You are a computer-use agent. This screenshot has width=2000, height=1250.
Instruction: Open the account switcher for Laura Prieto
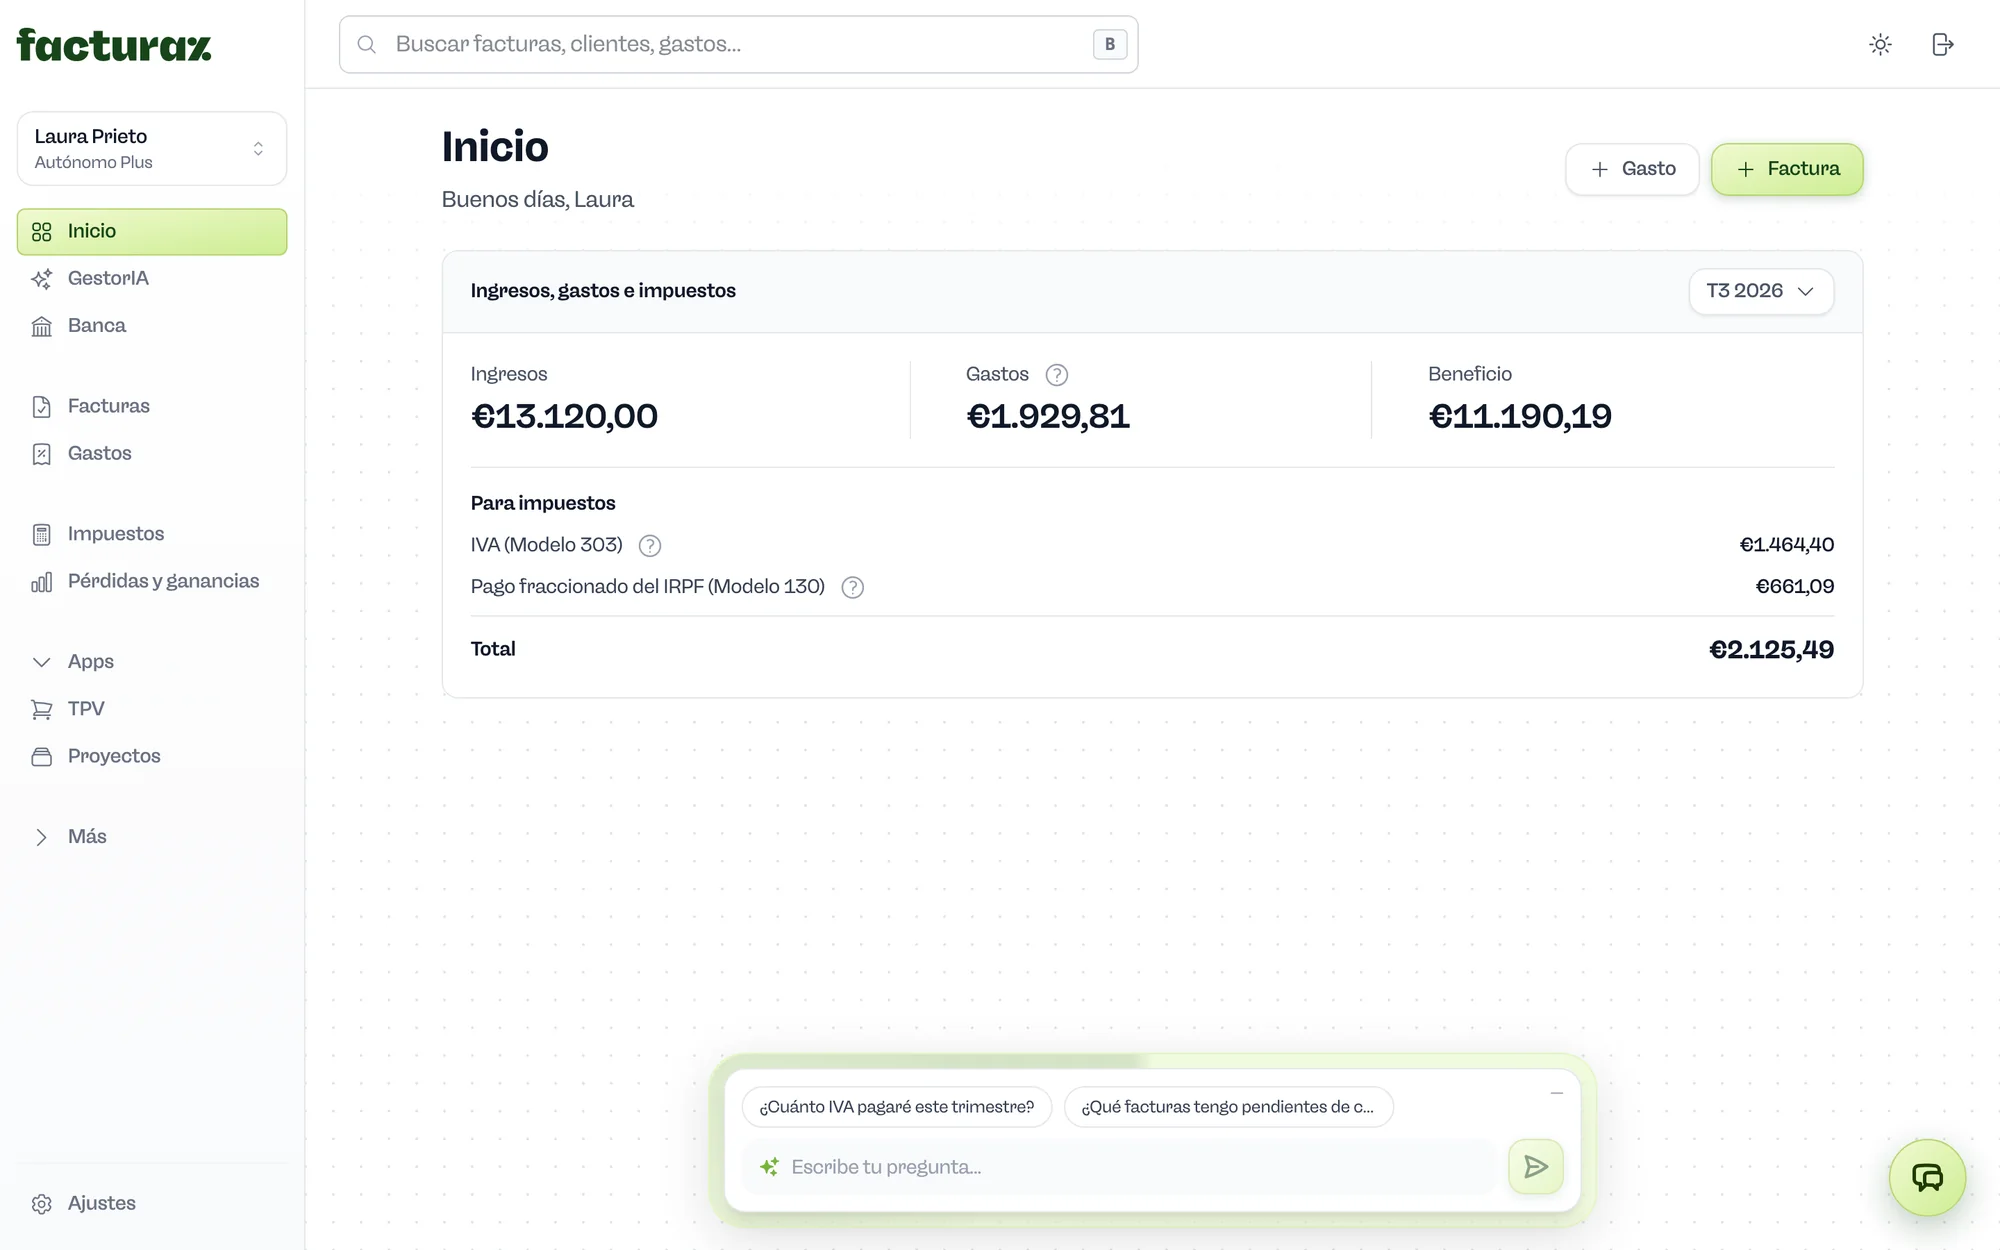pyautogui.click(x=152, y=148)
